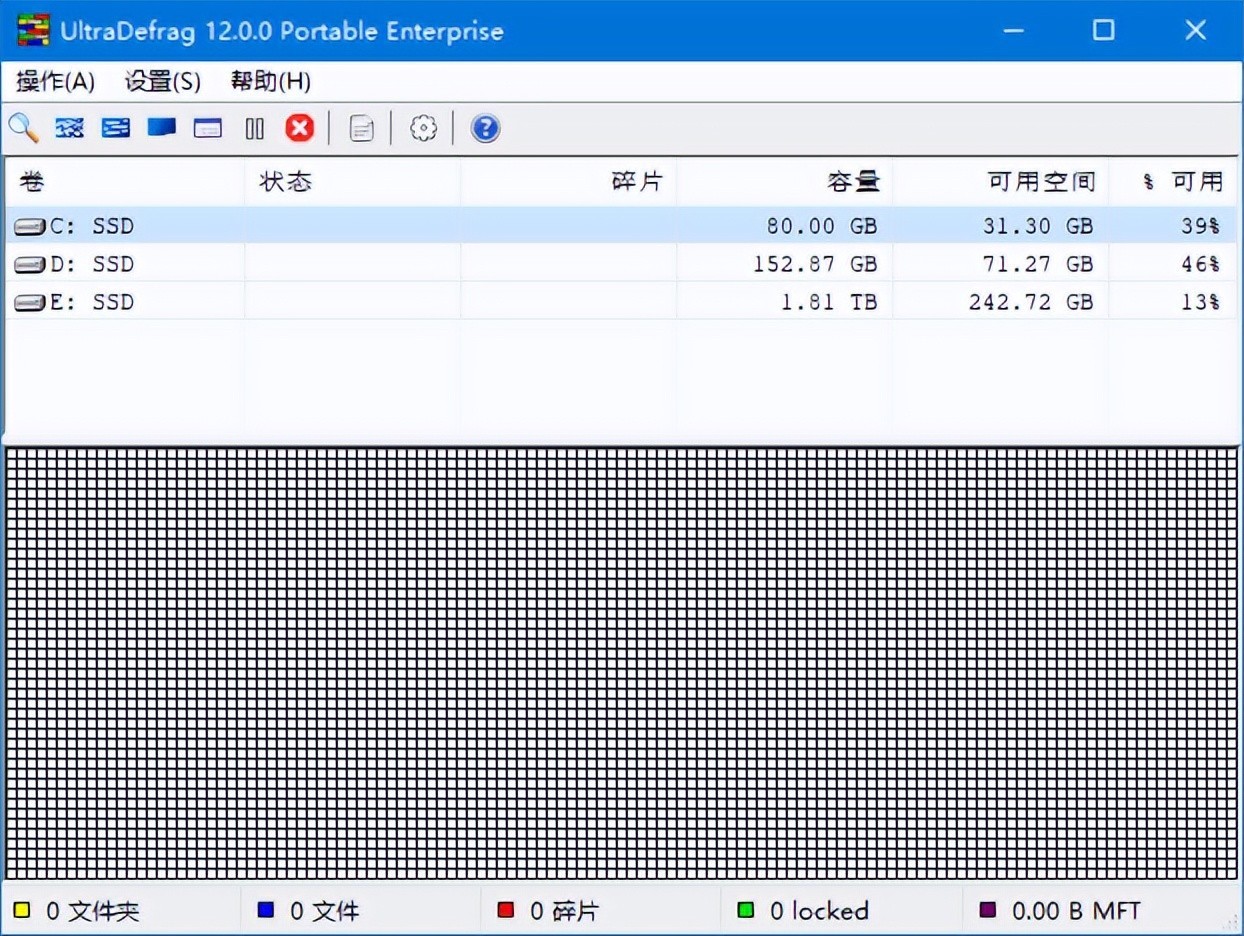1244x936 pixels.
Task: Stop the job with the red X icon
Action: (299, 128)
